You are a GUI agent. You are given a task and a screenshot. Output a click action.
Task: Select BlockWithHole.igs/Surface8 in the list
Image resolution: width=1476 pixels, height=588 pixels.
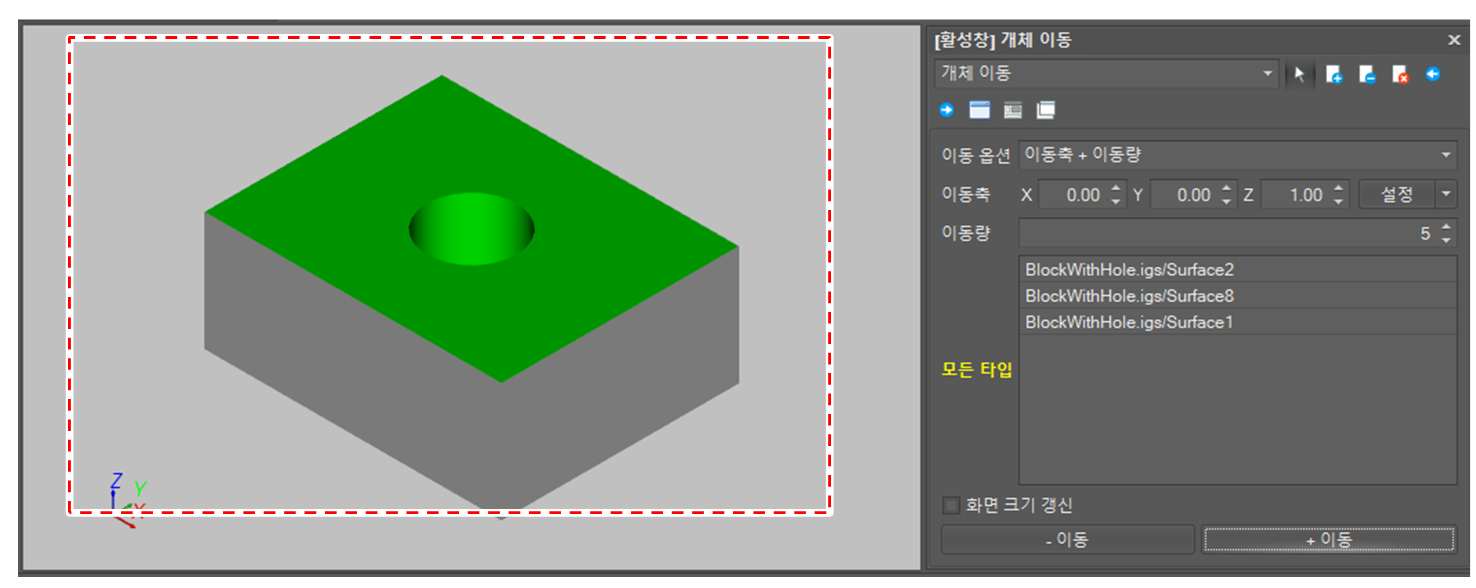coord(1129,296)
